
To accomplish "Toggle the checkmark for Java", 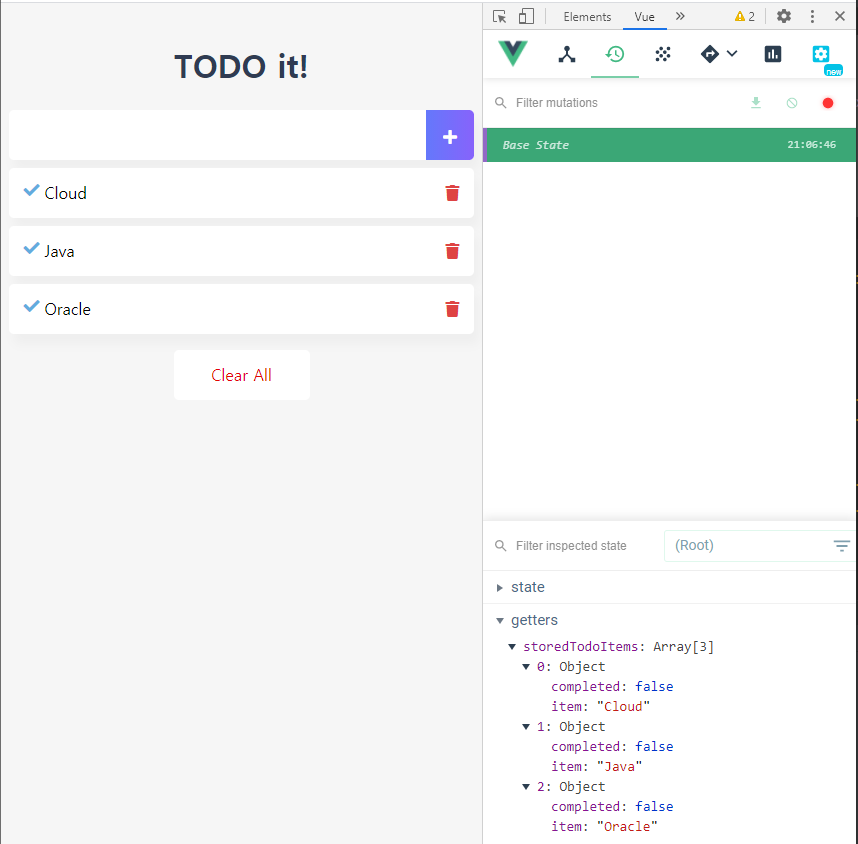I will pyautogui.click(x=31, y=248).
